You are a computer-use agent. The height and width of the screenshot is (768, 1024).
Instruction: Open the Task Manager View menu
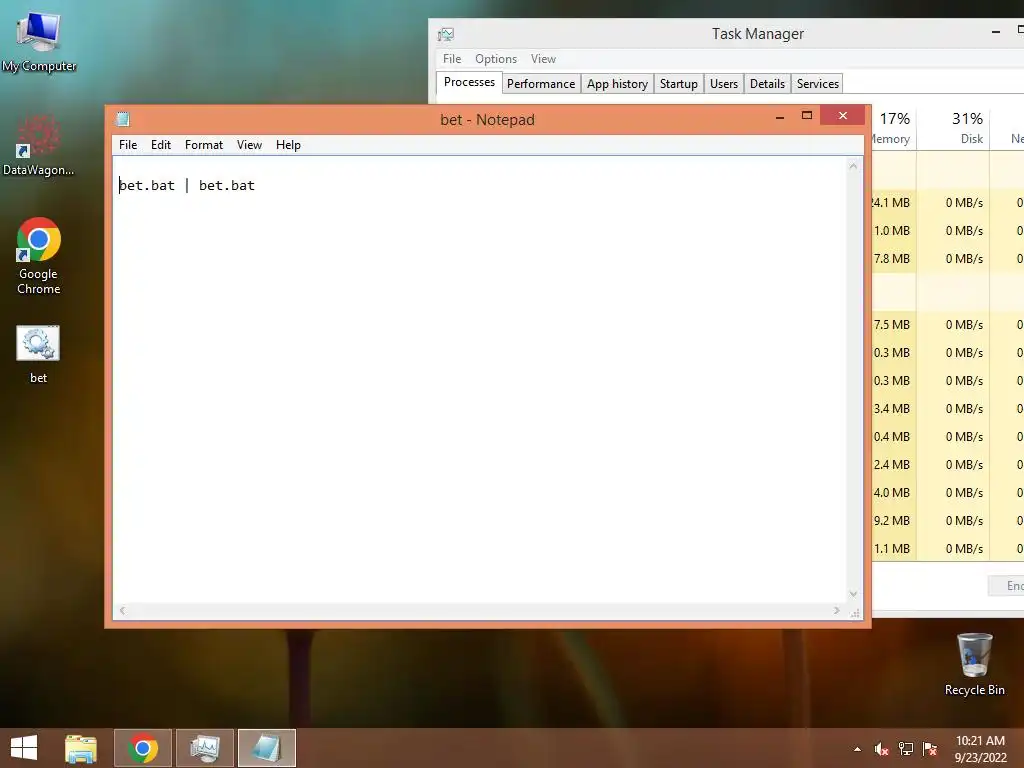543,59
